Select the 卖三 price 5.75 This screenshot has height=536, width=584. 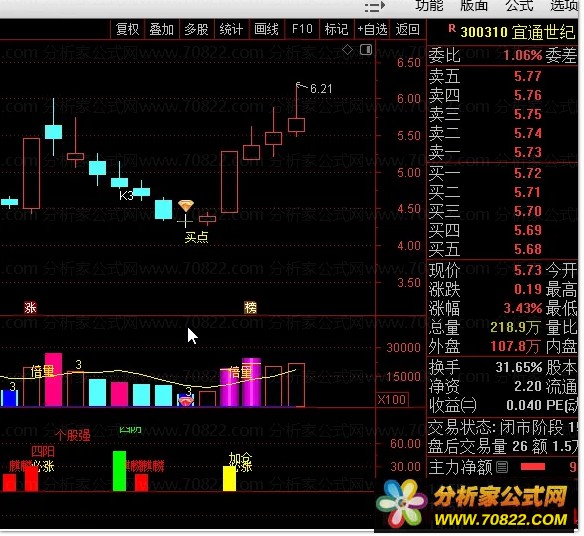pos(528,114)
